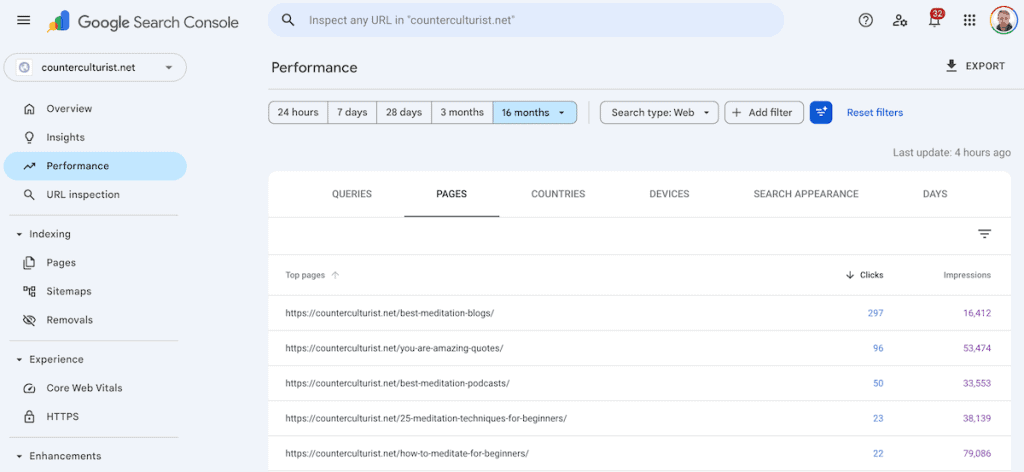The image size is (1024, 472).
Task: Open URL inspection in the sidebar
Action: point(95,195)
